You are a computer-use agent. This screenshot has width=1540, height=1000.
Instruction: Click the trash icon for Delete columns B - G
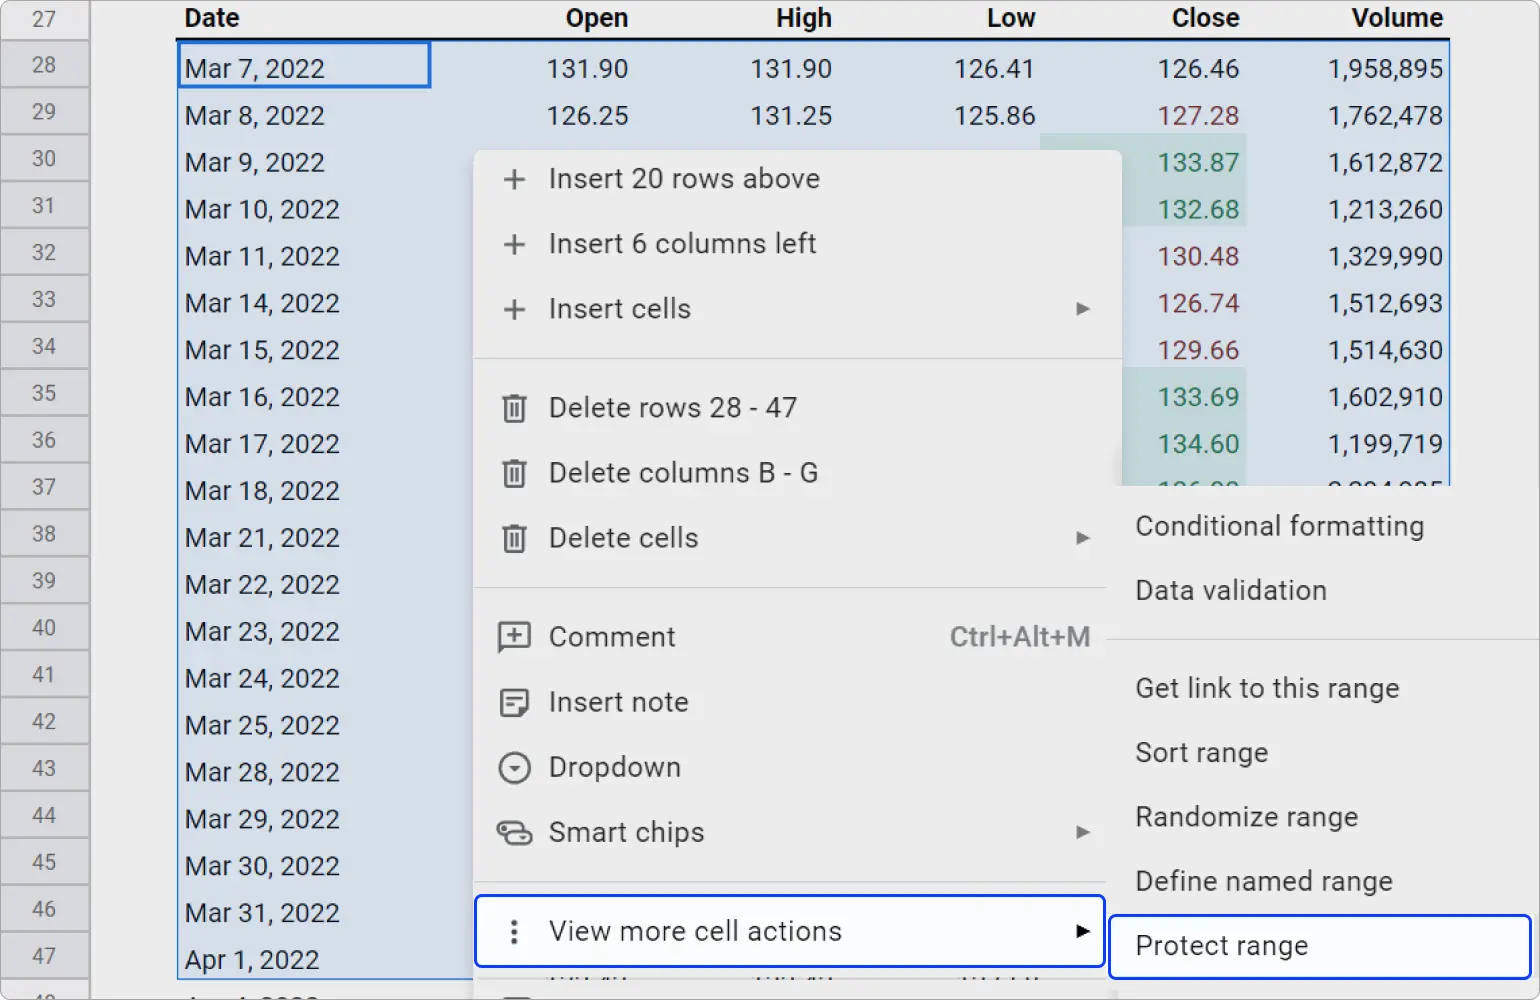click(x=513, y=473)
